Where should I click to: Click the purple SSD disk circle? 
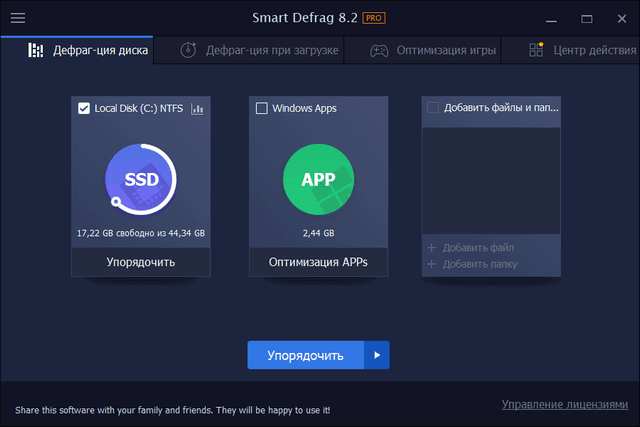coord(141,180)
